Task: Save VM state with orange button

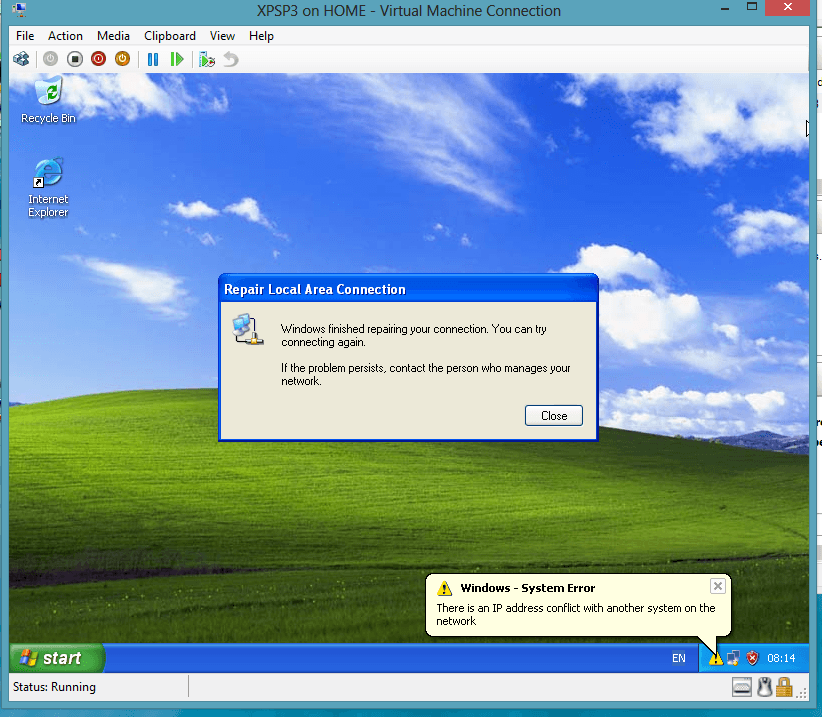Action: pos(122,59)
